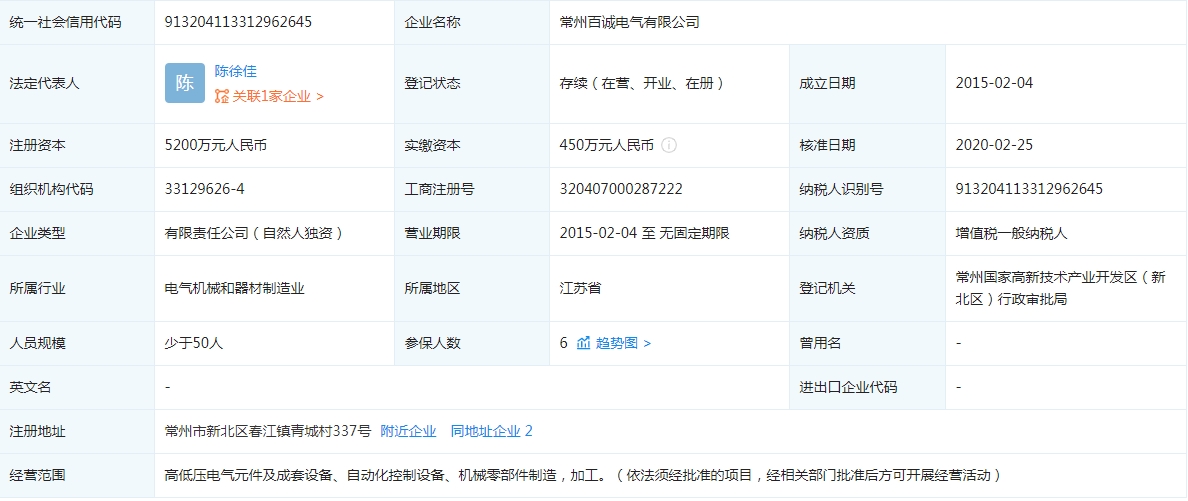Screen dimensions: 1188x501
Task: Click the 登记机关 registration authority value
Action: tap(1060, 288)
